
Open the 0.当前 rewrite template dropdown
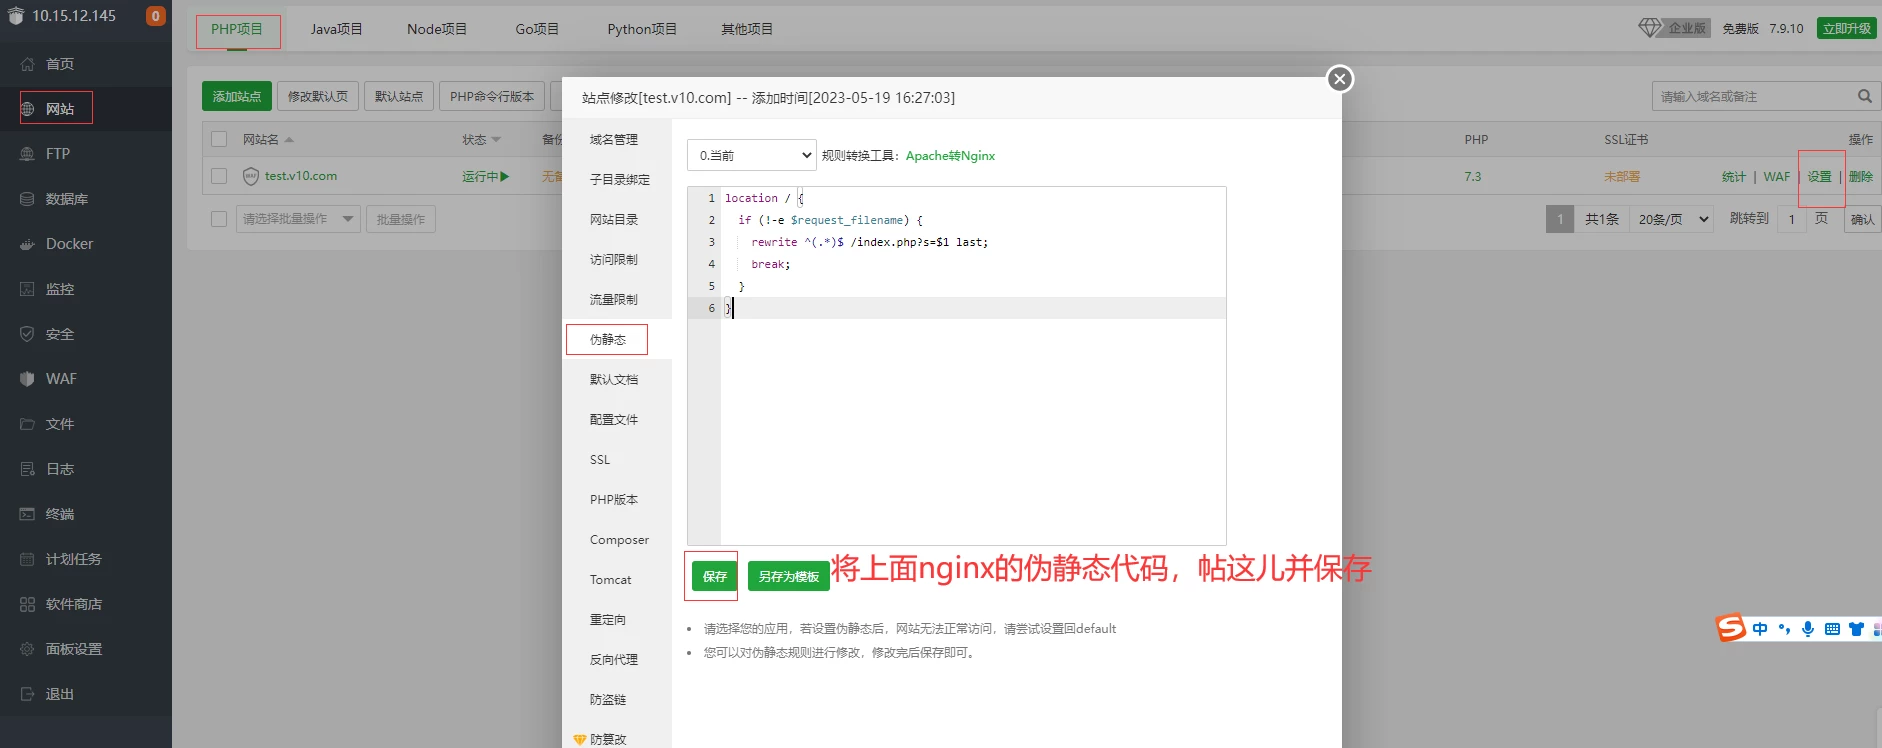point(752,155)
